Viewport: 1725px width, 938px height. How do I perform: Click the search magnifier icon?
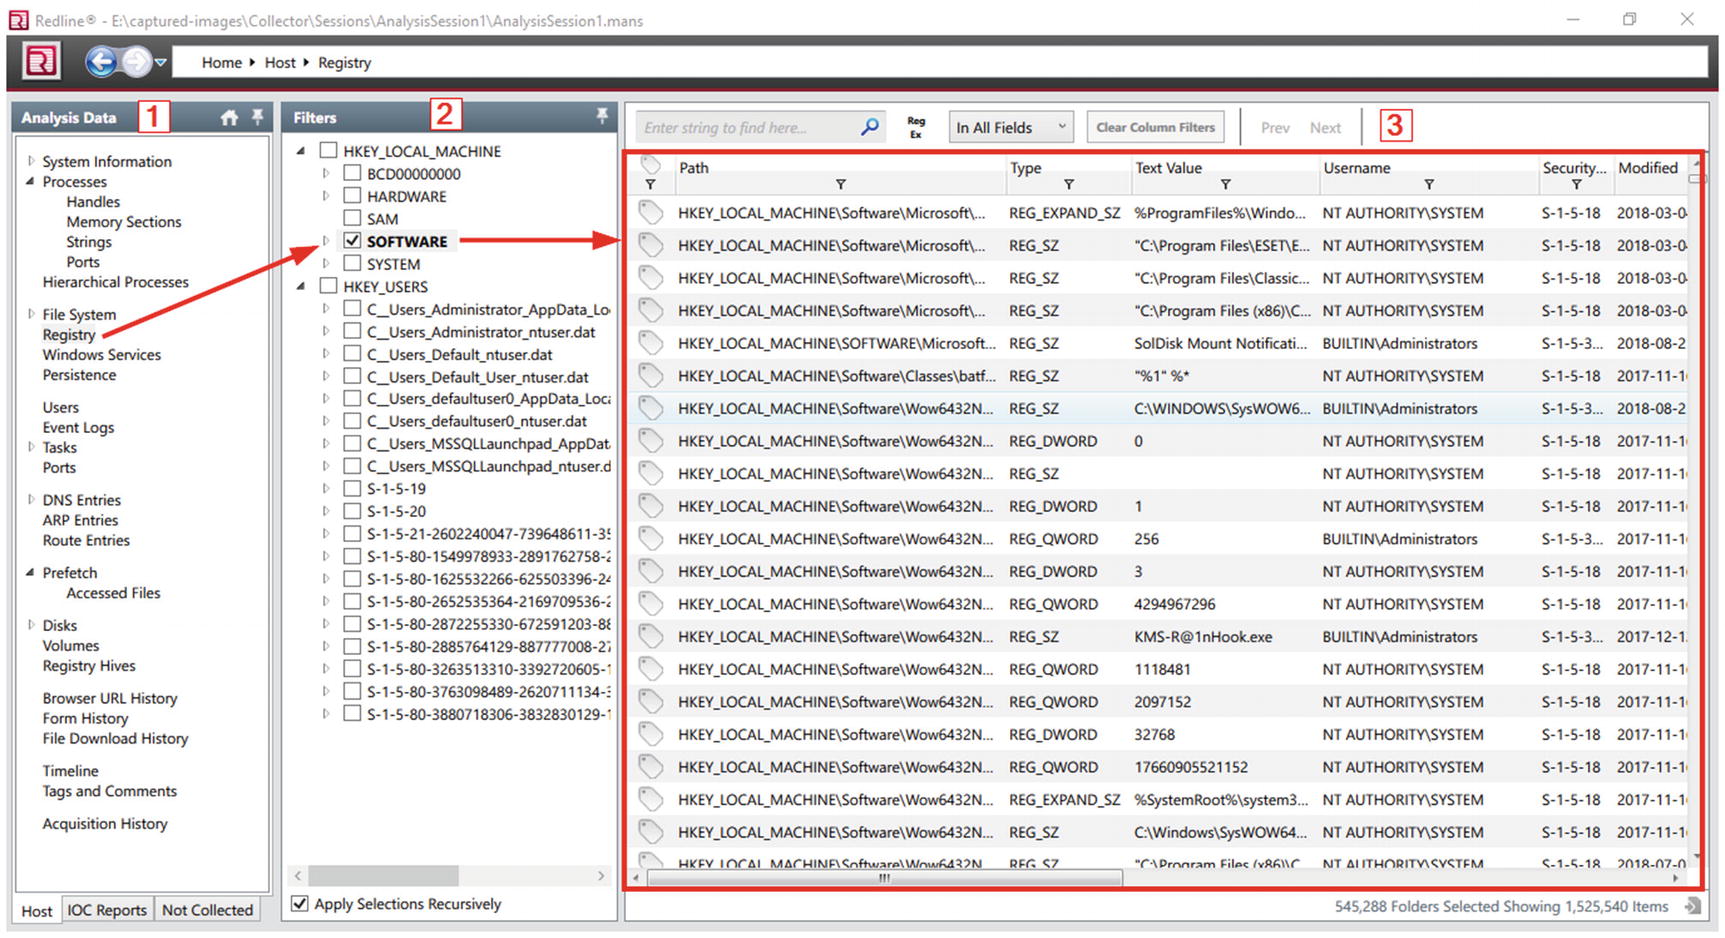click(x=870, y=127)
